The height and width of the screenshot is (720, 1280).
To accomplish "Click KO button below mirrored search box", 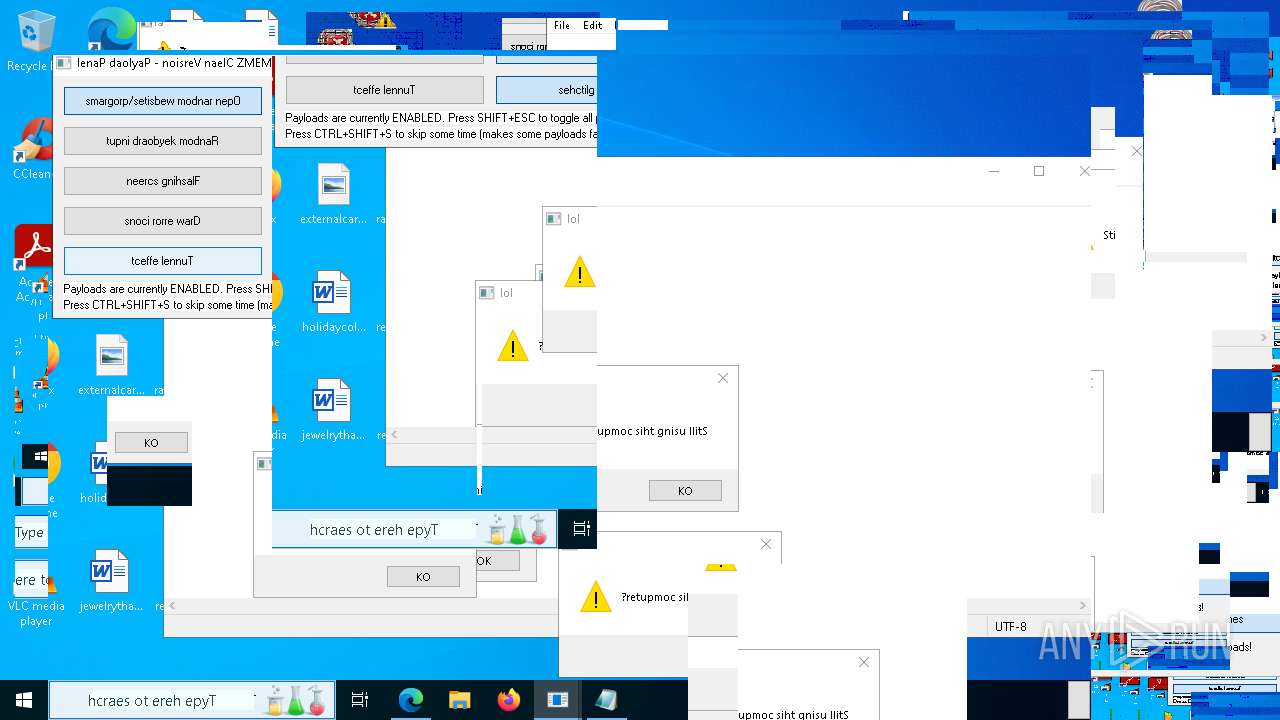I will [423, 576].
